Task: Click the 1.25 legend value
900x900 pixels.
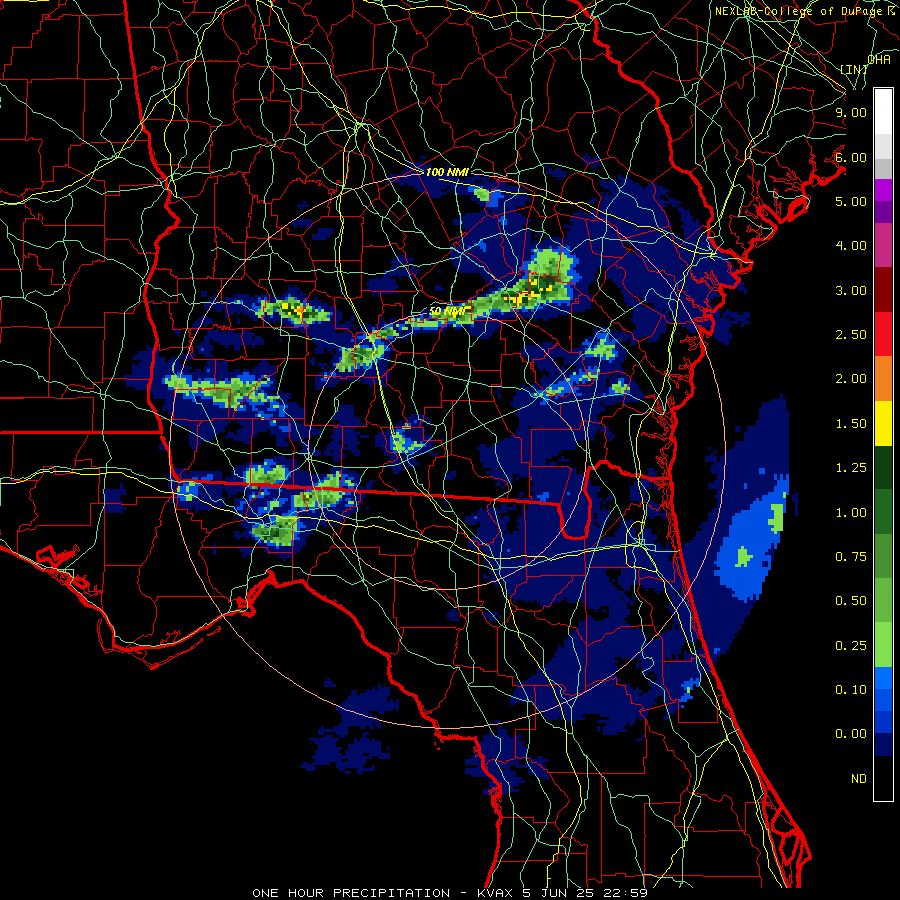Action: click(x=851, y=468)
